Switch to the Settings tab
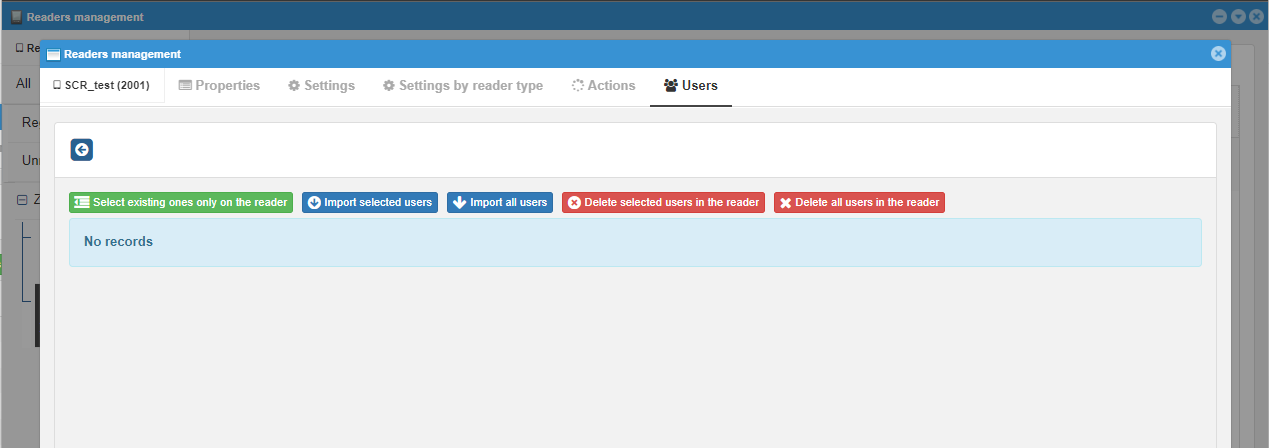 coord(321,86)
